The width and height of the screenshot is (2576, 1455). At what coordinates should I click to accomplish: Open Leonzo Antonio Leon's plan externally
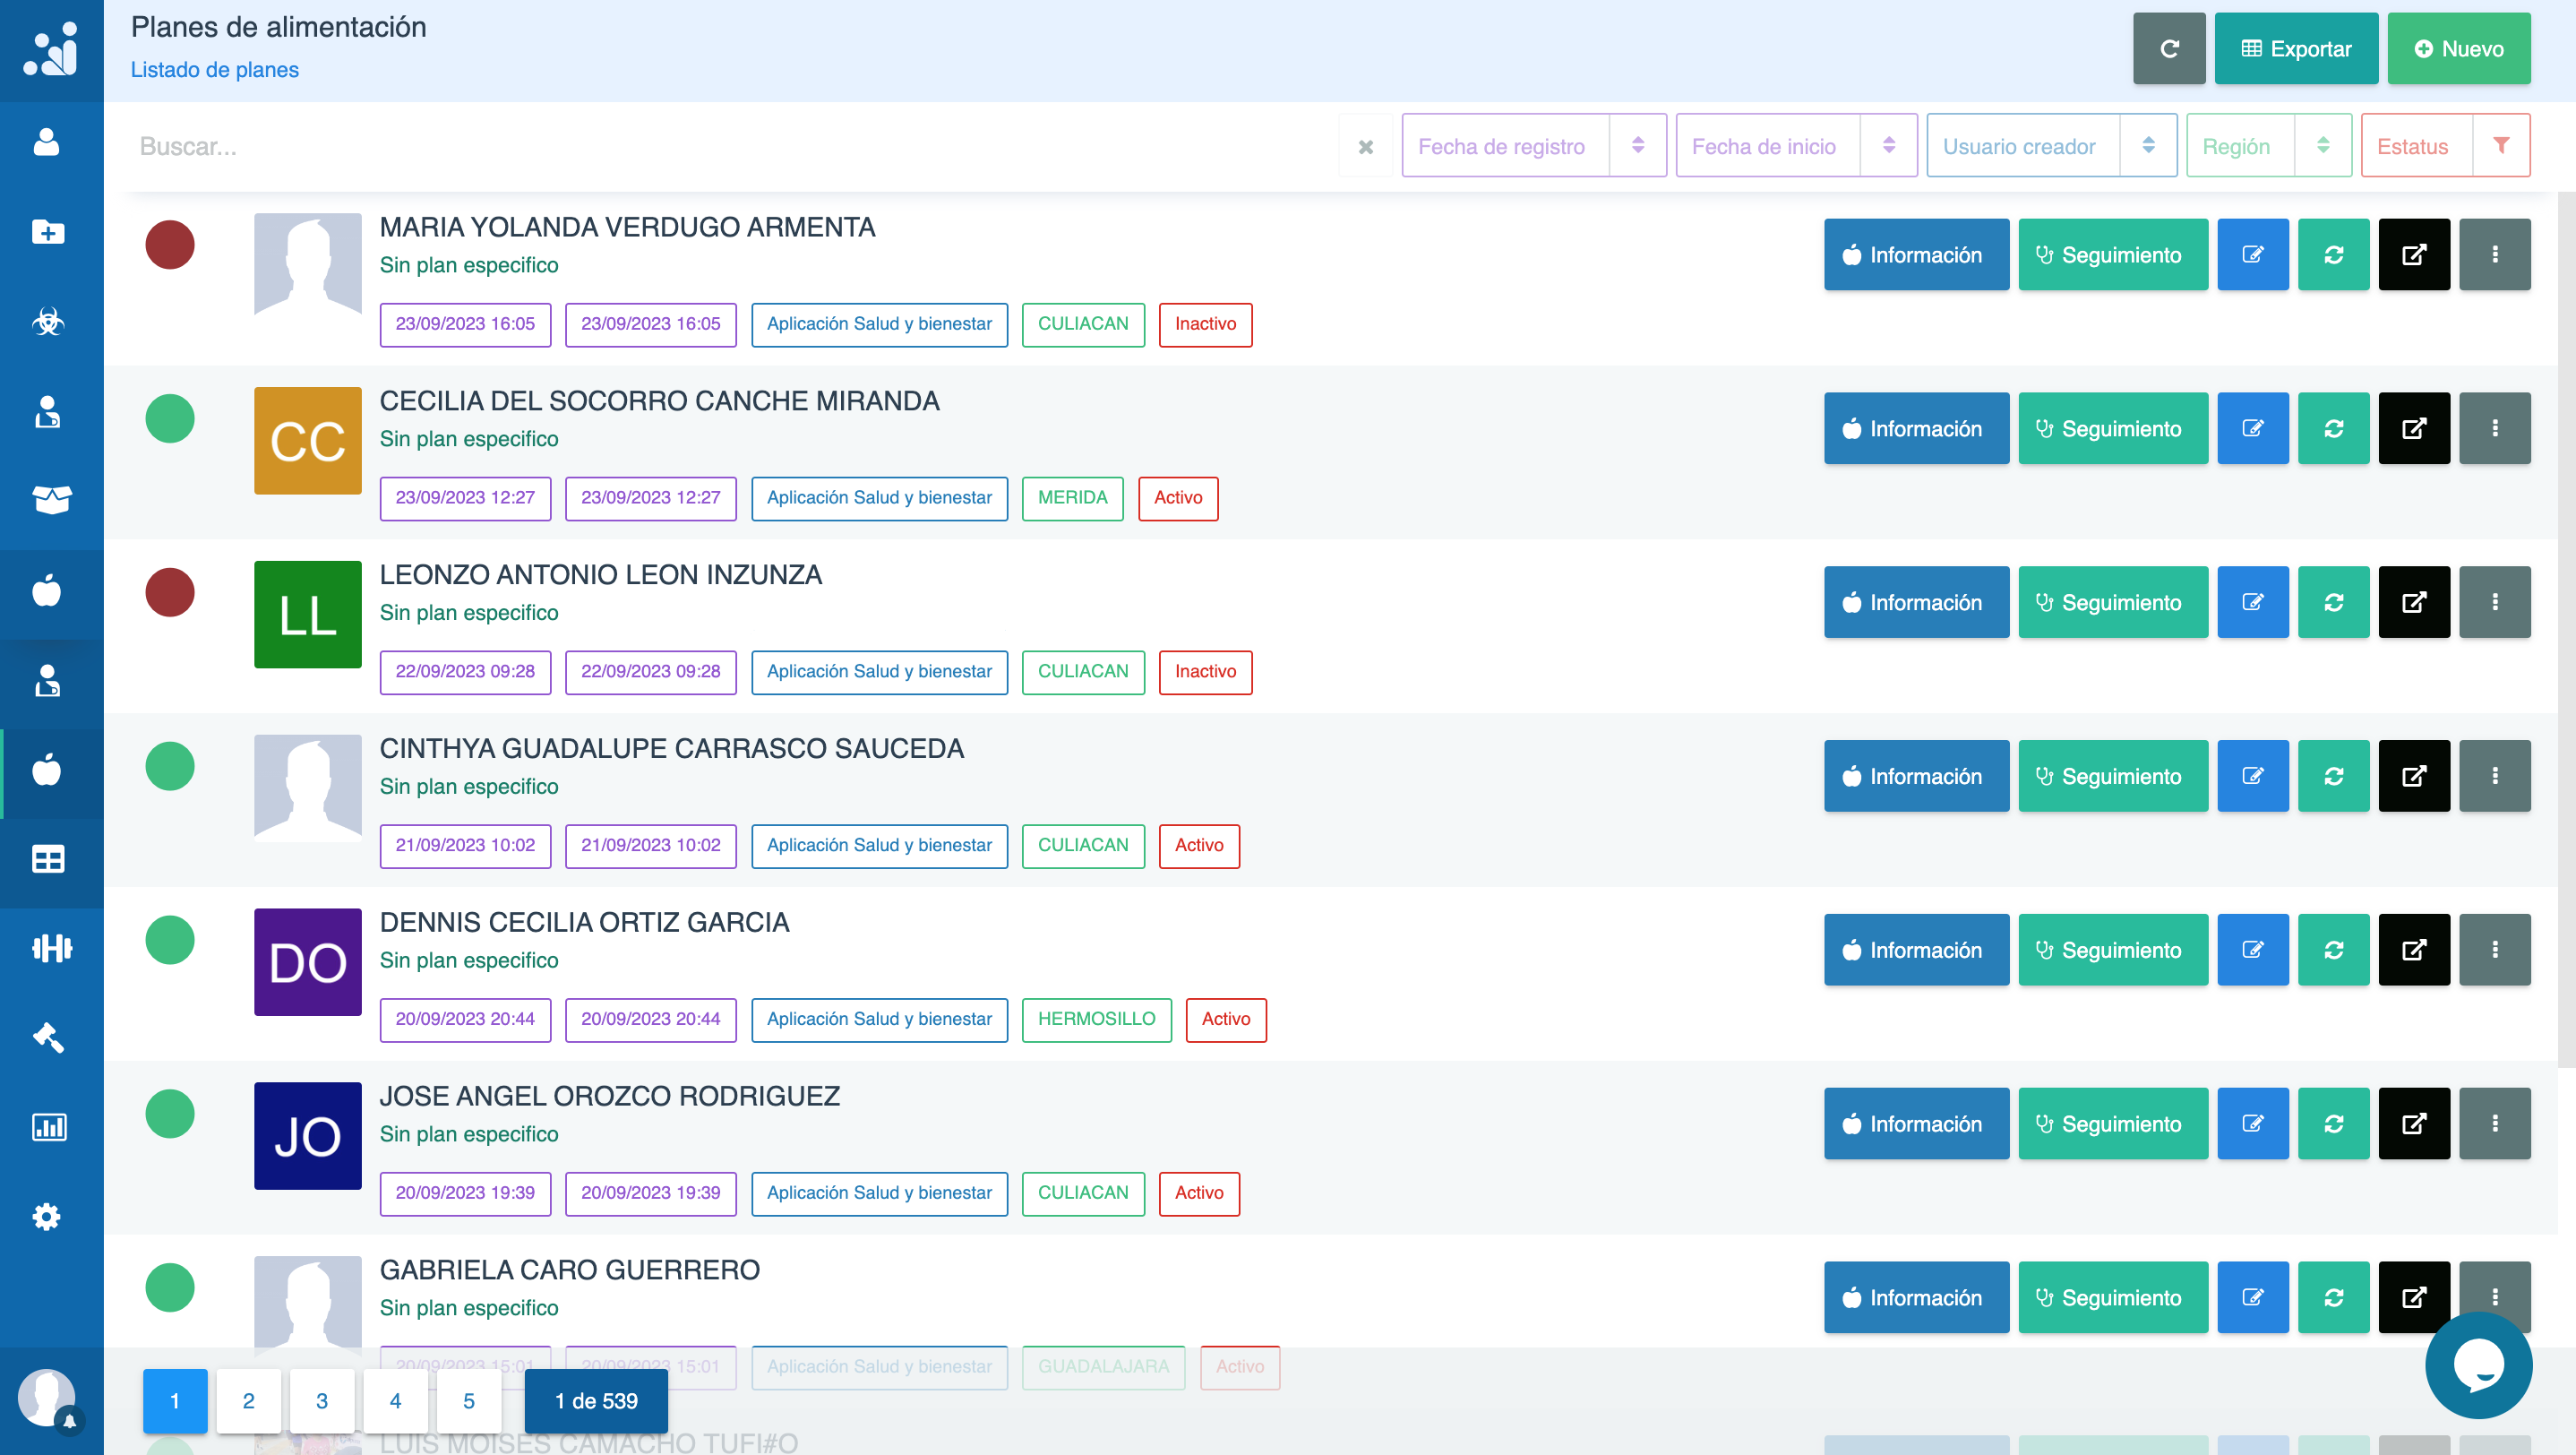[x=2414, y=603]
